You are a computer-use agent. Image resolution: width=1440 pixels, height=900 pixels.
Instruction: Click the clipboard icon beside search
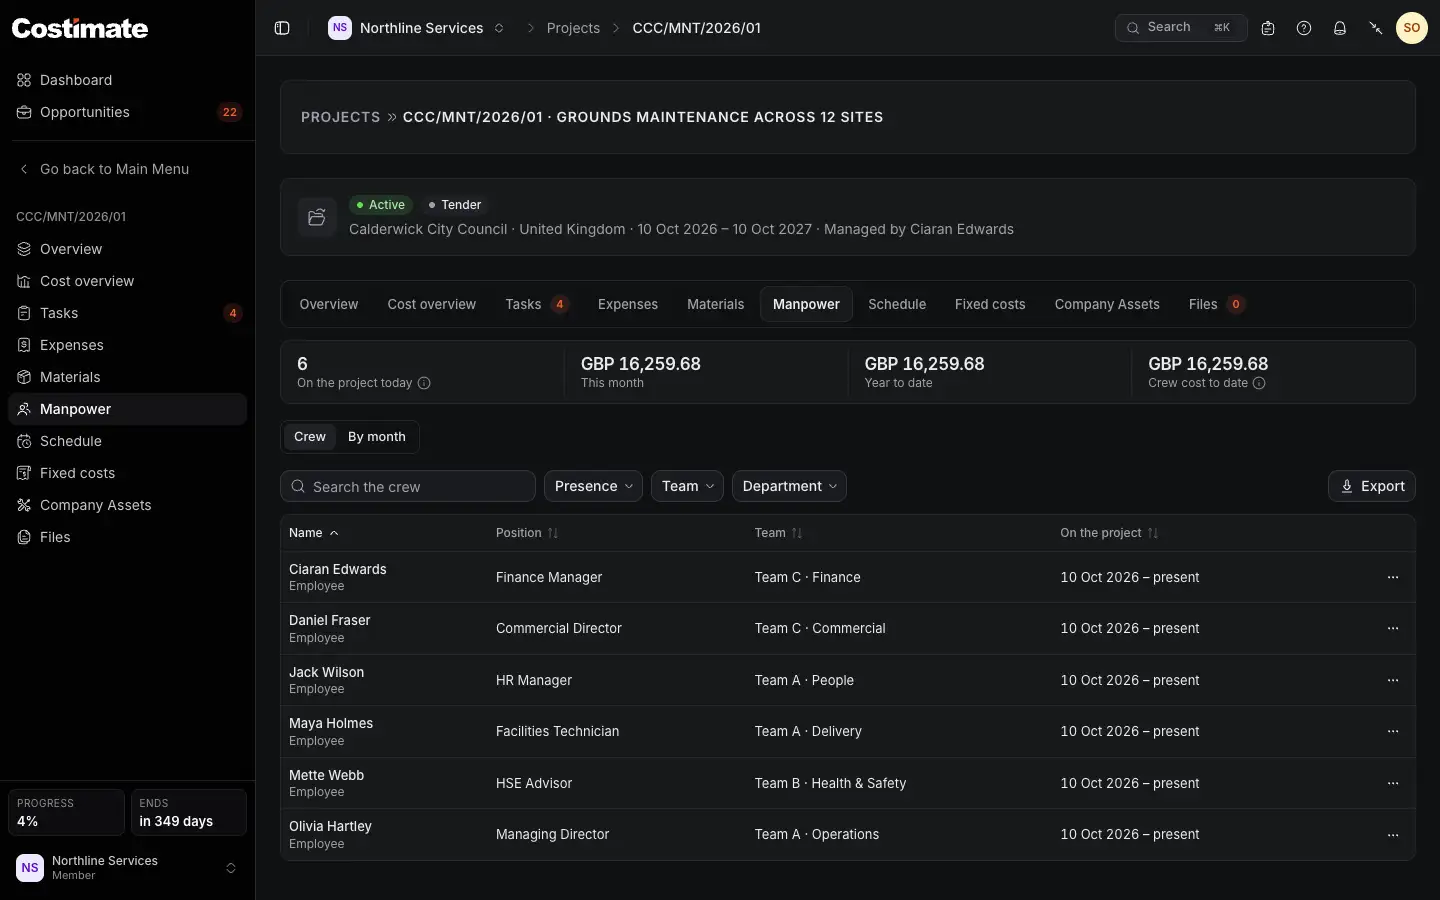[1268, 28]
